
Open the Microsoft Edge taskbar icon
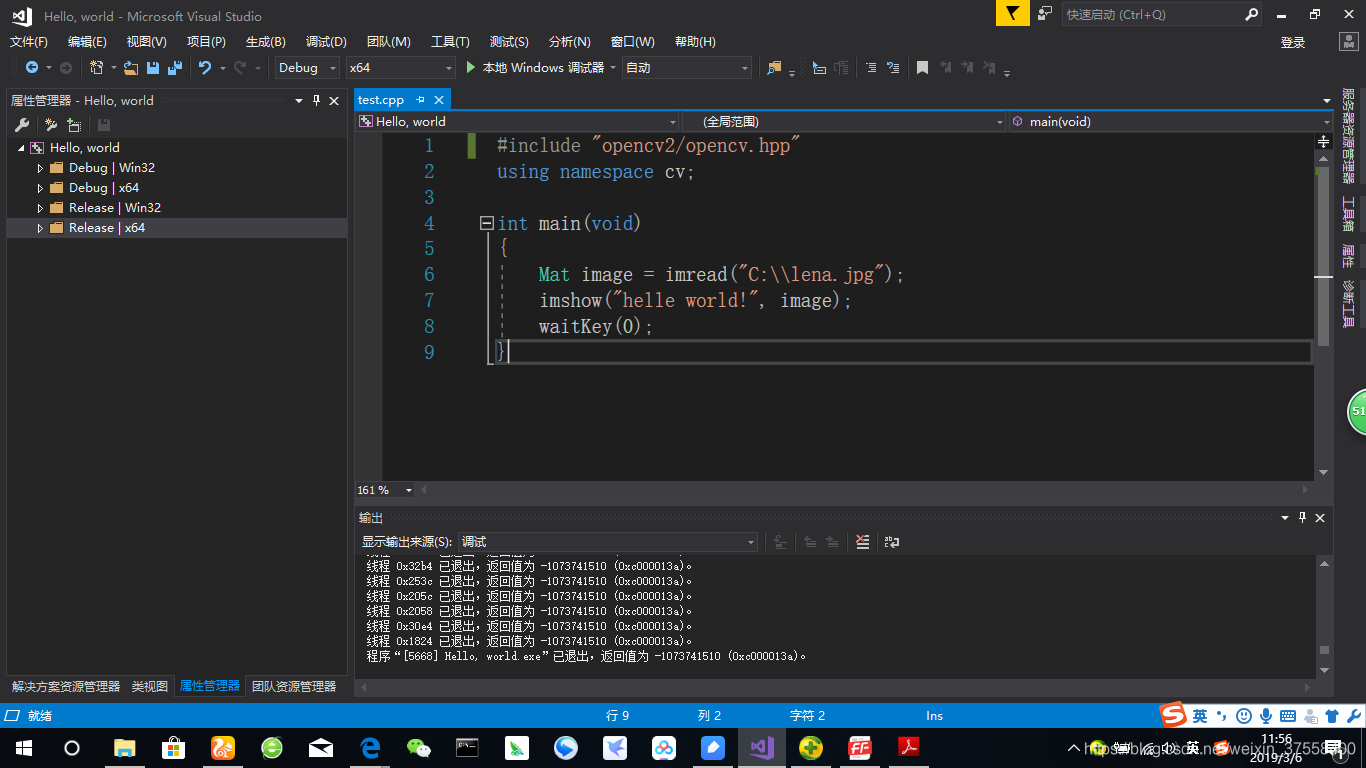pyautogui.click(x=369, y=747)
